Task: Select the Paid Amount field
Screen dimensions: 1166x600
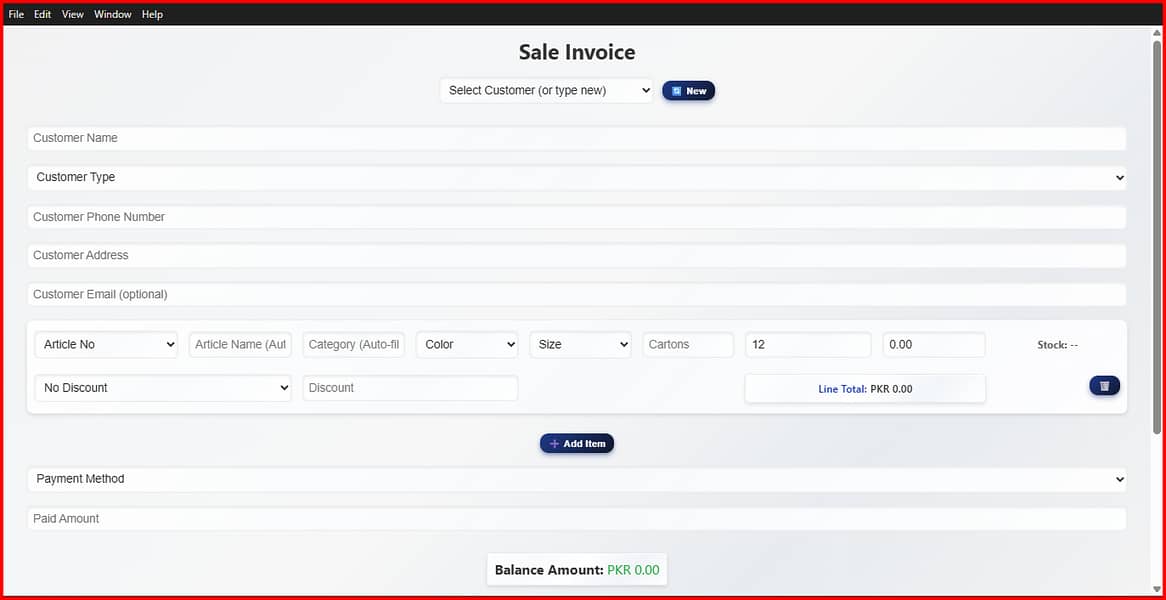Action: [577, 518]
